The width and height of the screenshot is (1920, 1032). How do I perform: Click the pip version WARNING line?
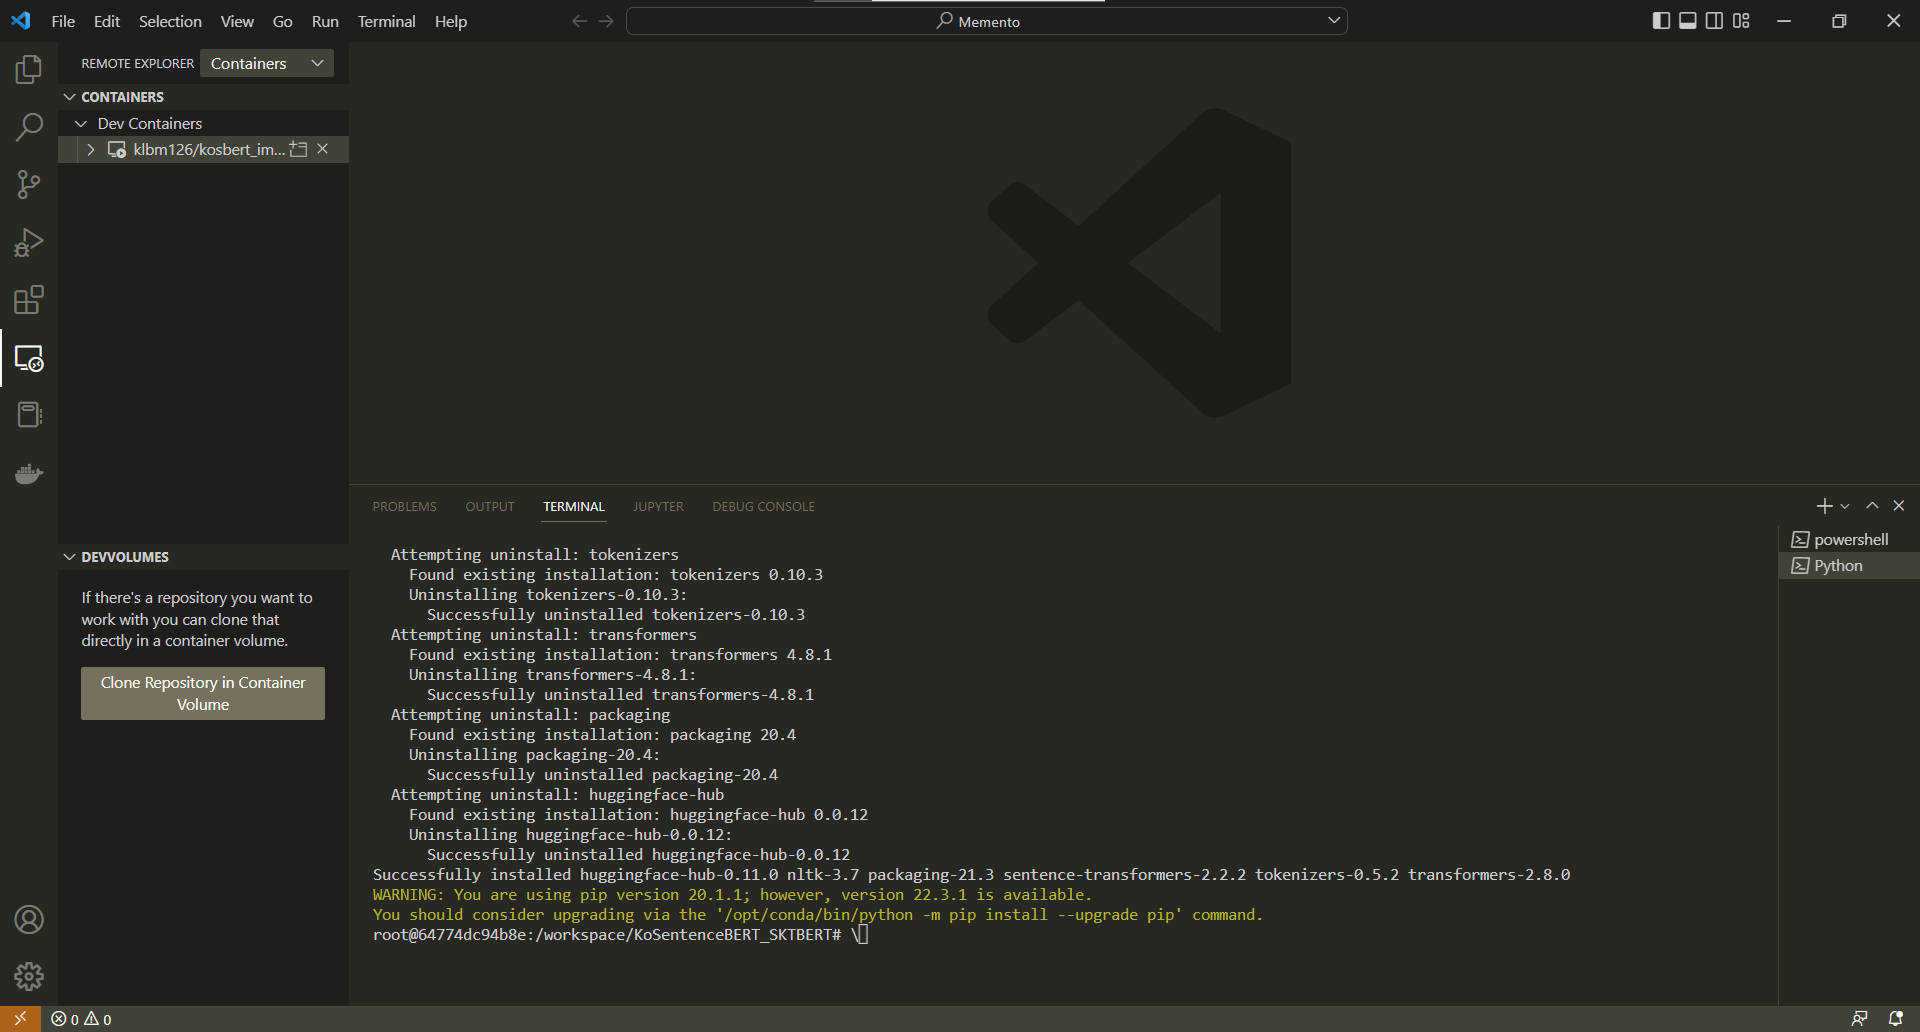click(732, 894)
